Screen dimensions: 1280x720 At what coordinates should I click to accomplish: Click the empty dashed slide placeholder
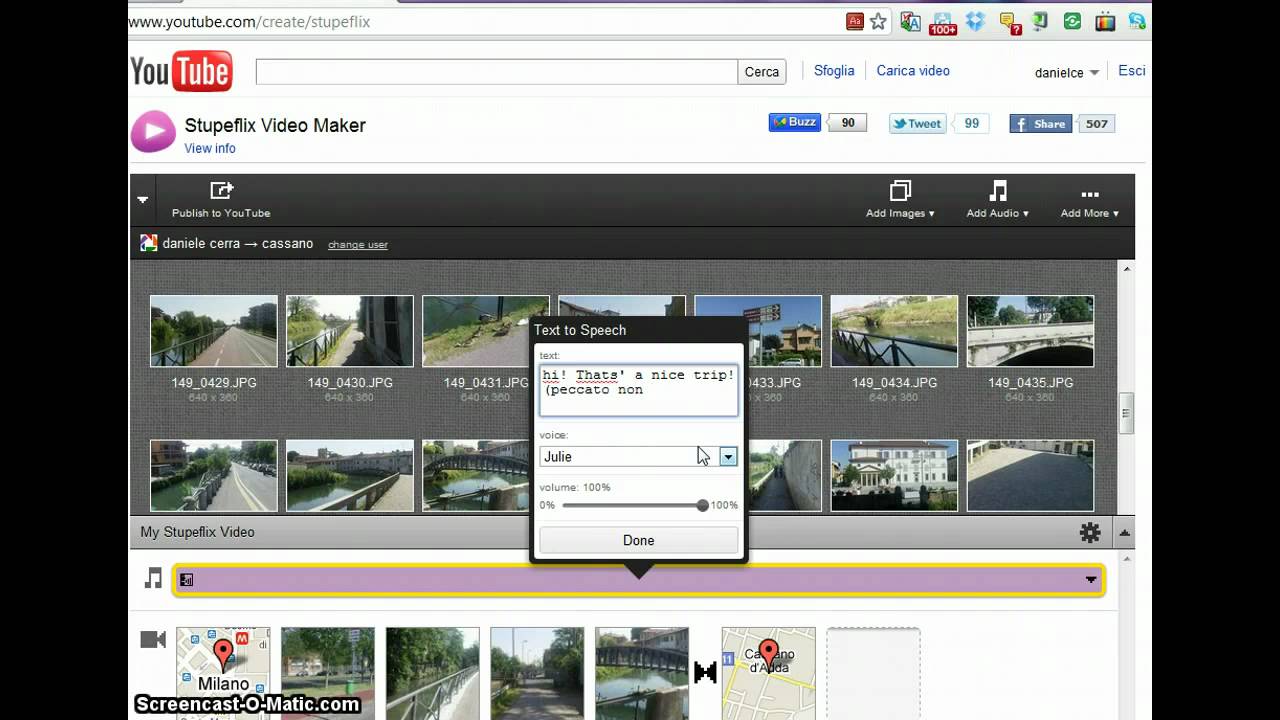873,673
